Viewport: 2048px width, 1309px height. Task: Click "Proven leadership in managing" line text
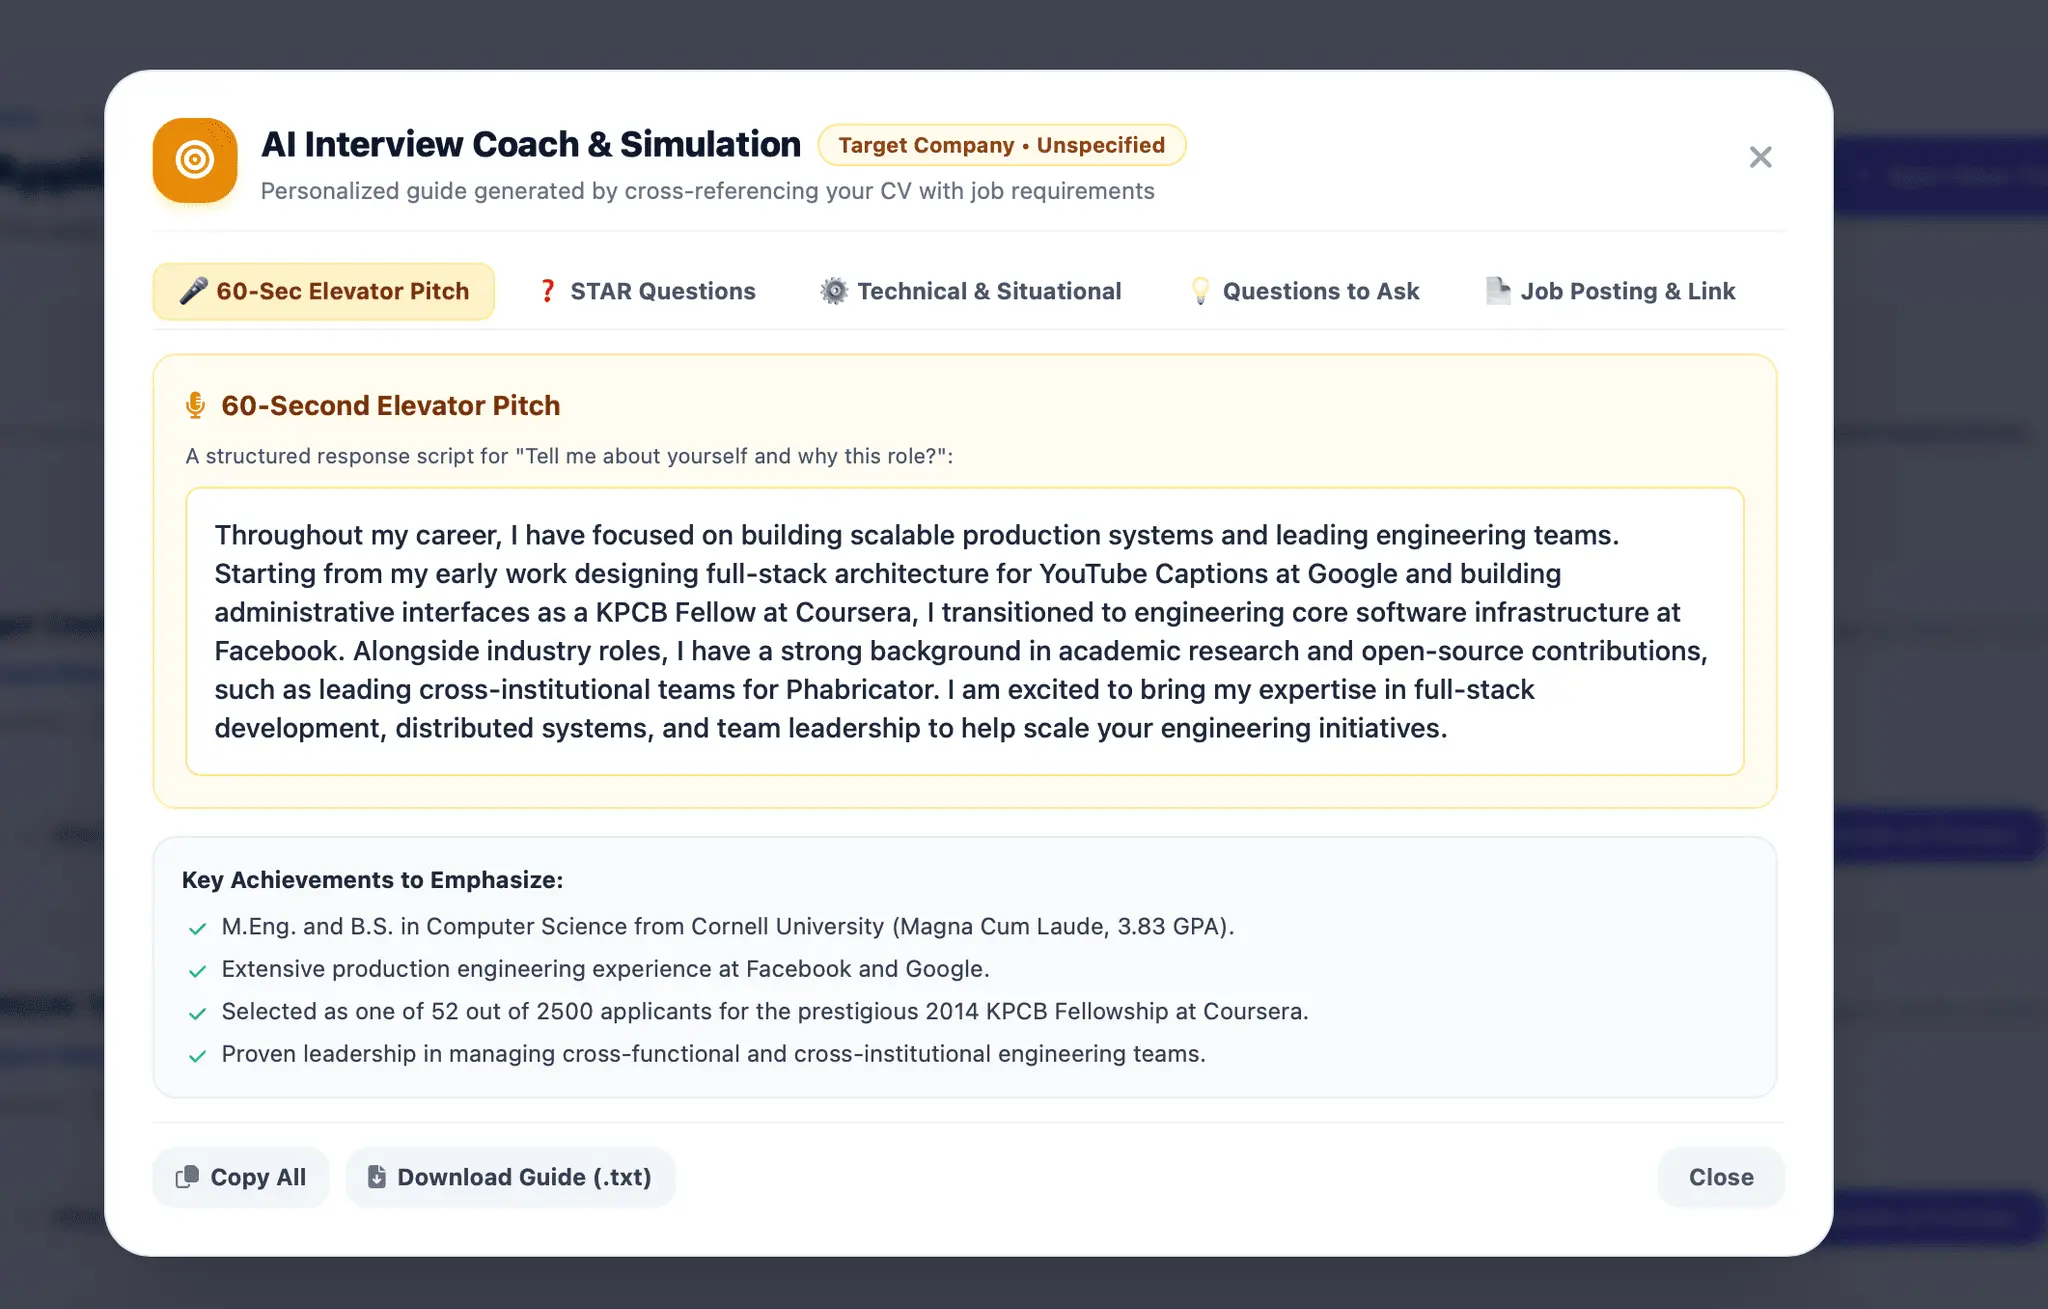[x=713, y=1054]
